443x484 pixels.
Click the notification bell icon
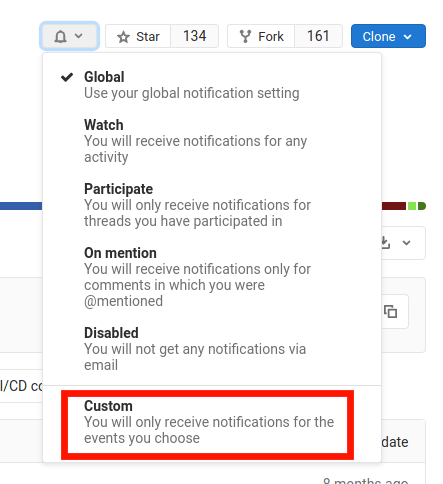pyautogui.click(x=60, y=36)
